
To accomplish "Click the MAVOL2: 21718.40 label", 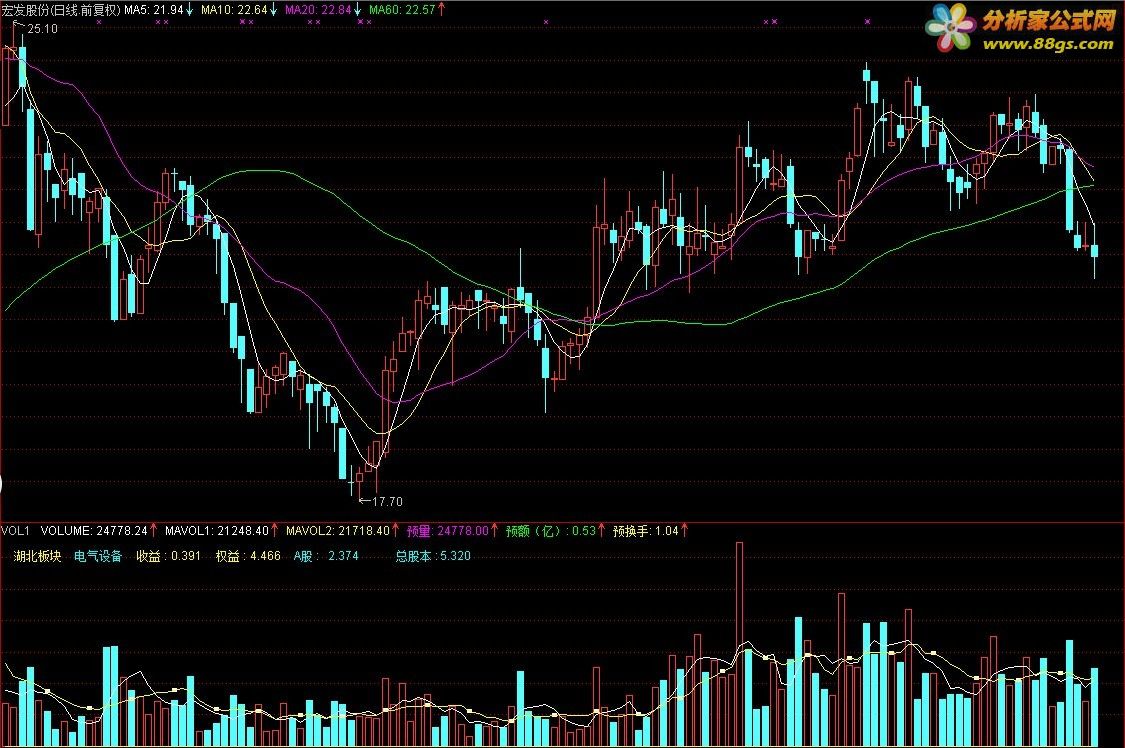I will 338,531.
